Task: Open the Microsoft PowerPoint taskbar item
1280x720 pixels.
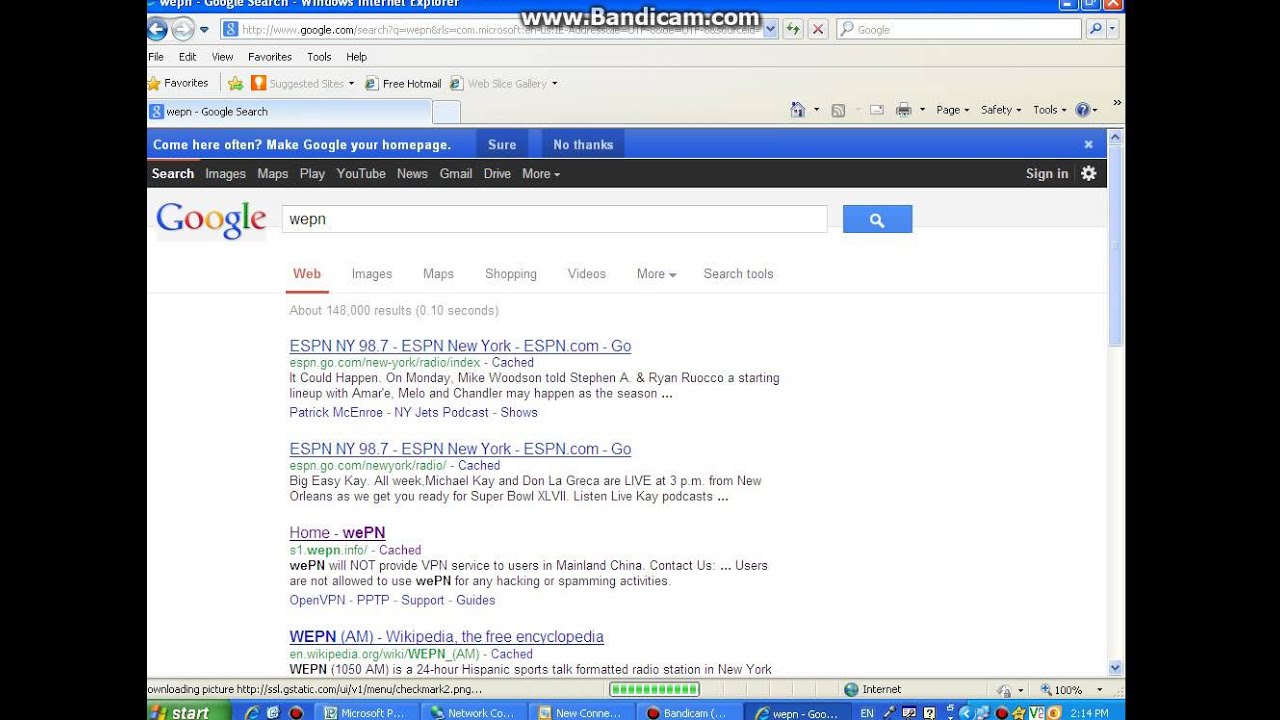Action: coord(365,713)
